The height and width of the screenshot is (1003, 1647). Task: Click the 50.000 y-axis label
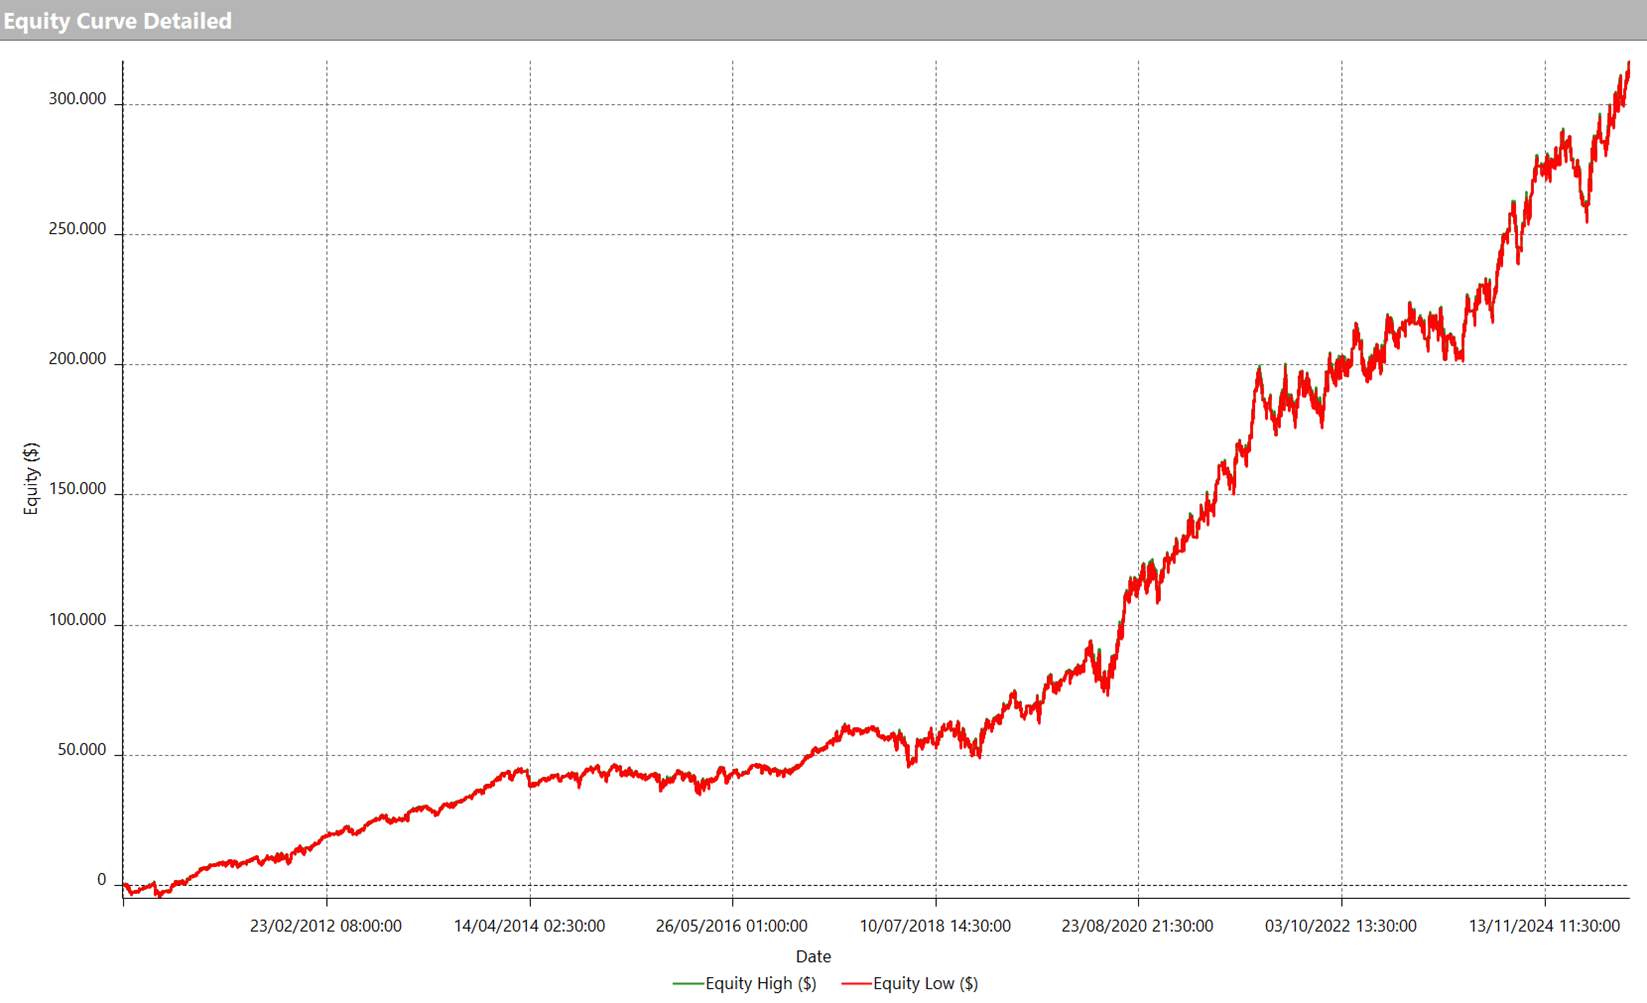tap(81, 750)
